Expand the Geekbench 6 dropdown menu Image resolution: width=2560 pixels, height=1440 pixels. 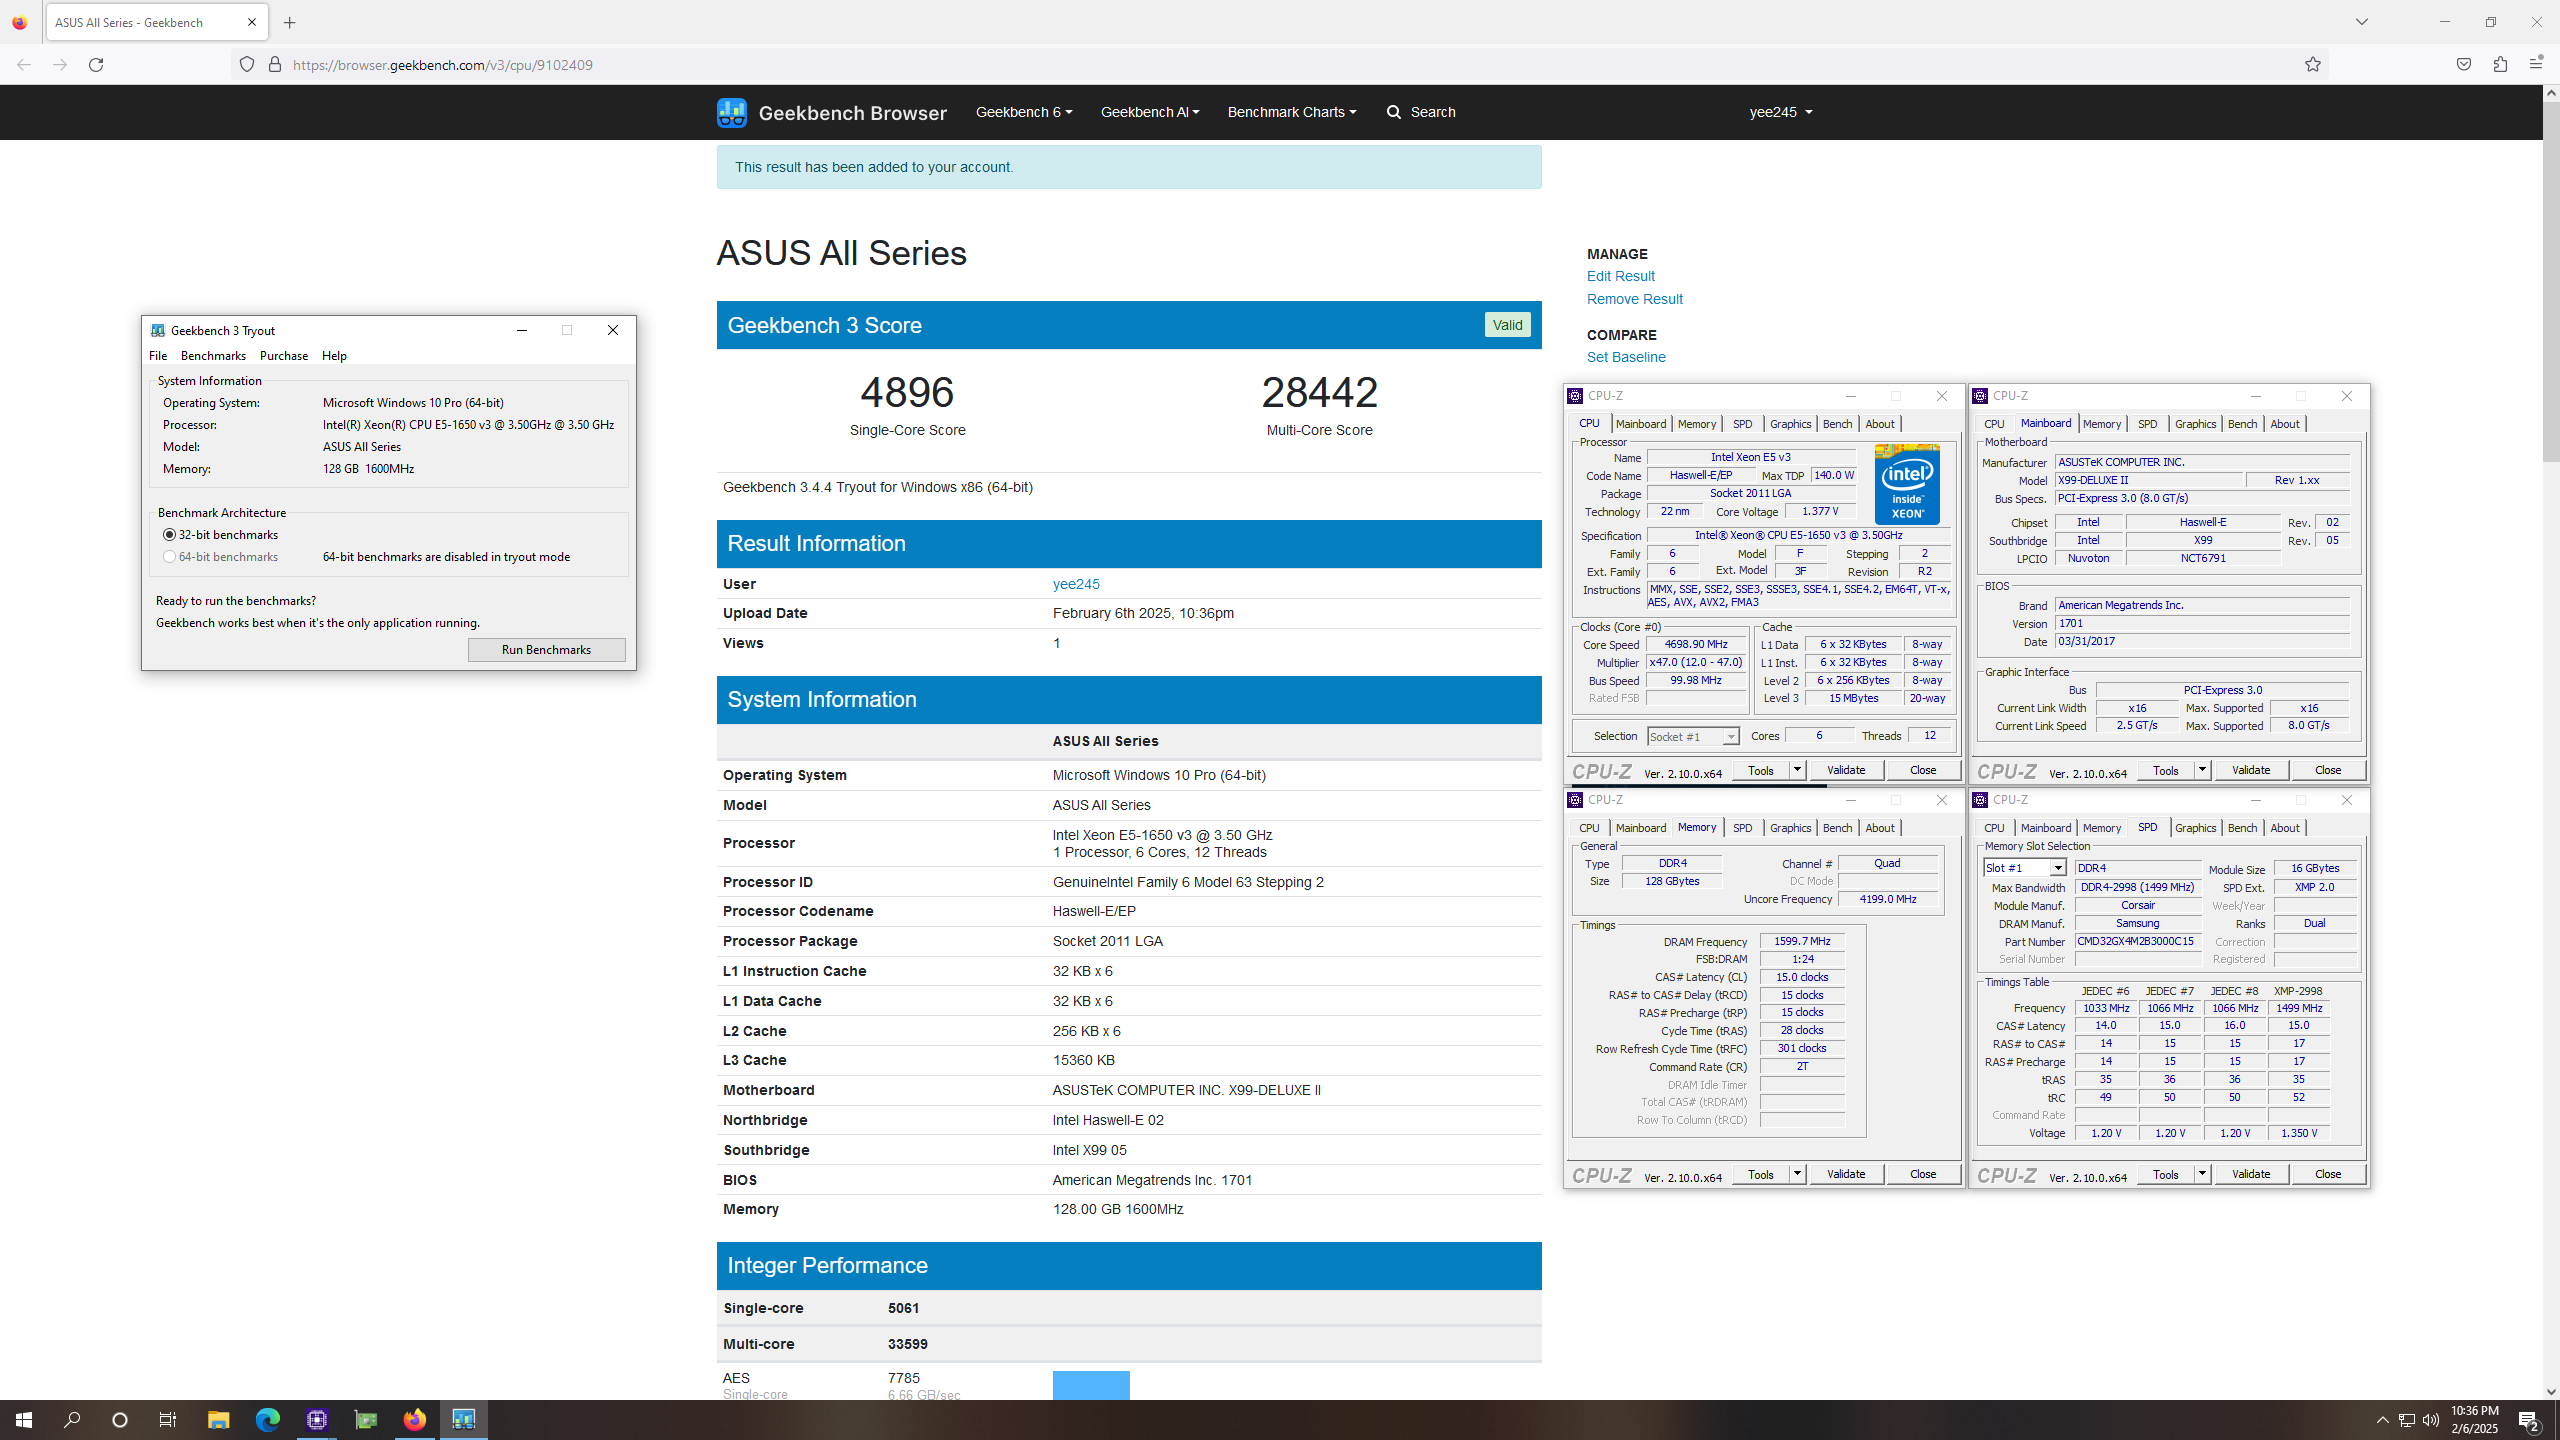click(1024, 112)
